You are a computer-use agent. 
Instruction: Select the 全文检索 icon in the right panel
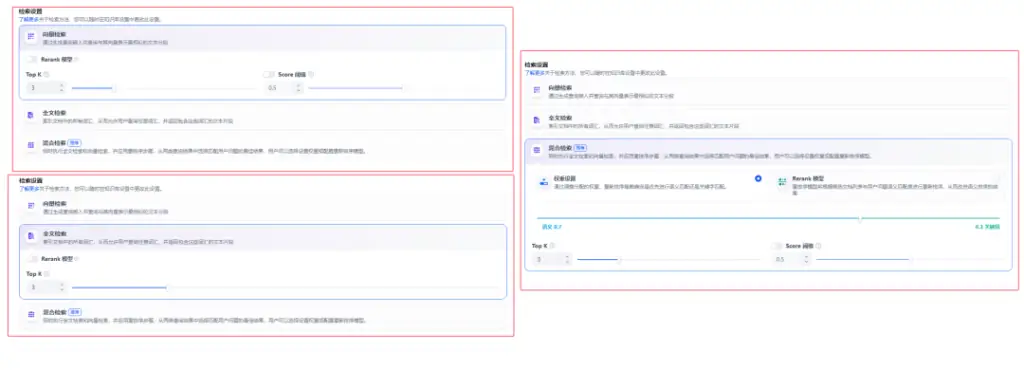click(x=537, y=120)
